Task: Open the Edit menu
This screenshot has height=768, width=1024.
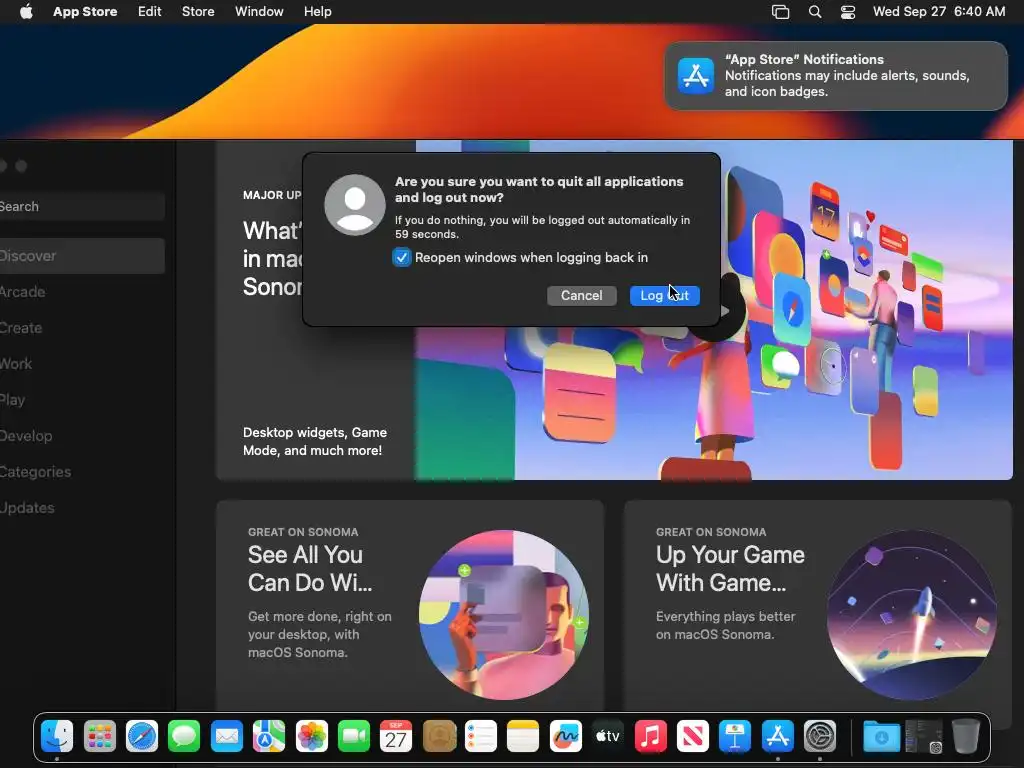Action: 150,12
